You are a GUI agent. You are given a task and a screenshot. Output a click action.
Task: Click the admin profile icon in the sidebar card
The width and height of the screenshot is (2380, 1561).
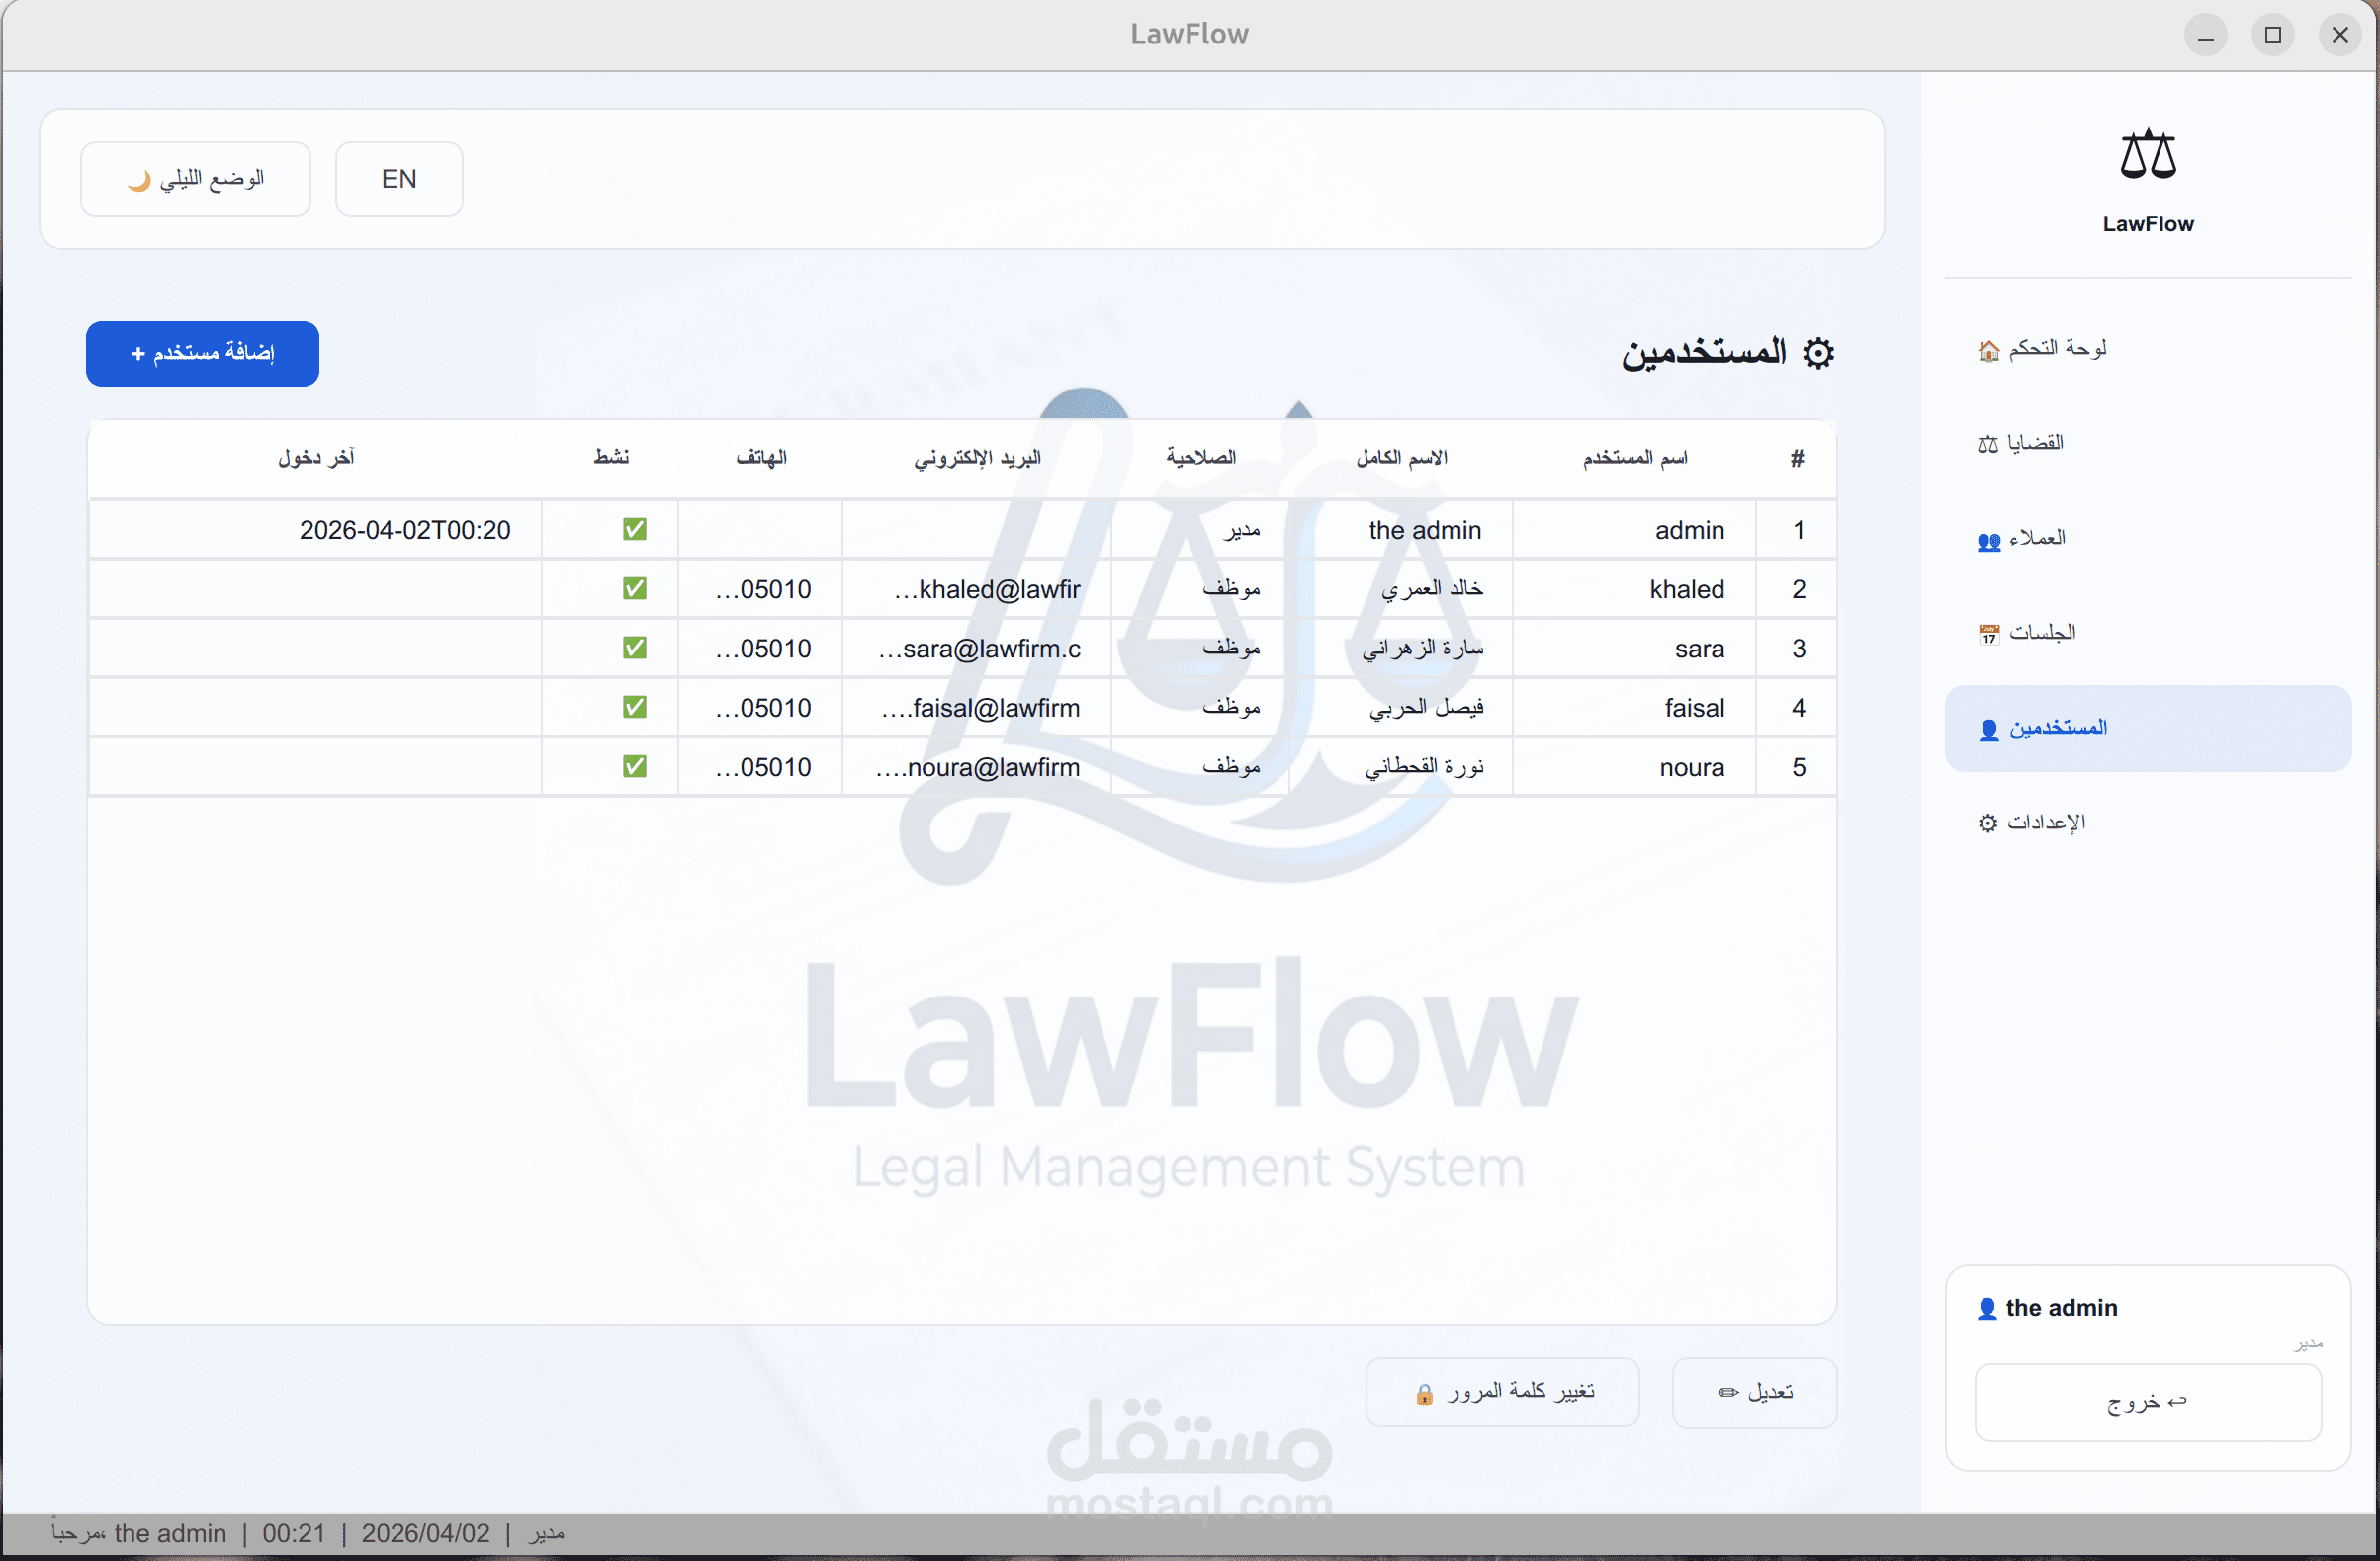[x=1987, y=1309]
